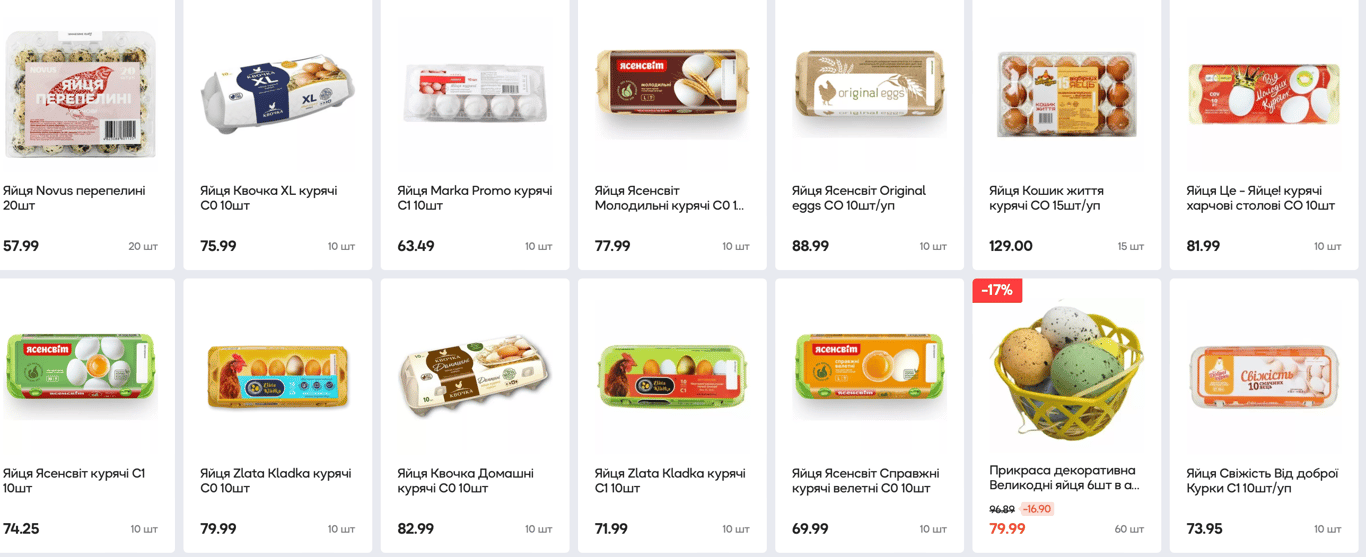Click the 129.00 price of Кошик життя
Screen dimensions: 1366x557
pyautogui.click(x=1011, y=246)
